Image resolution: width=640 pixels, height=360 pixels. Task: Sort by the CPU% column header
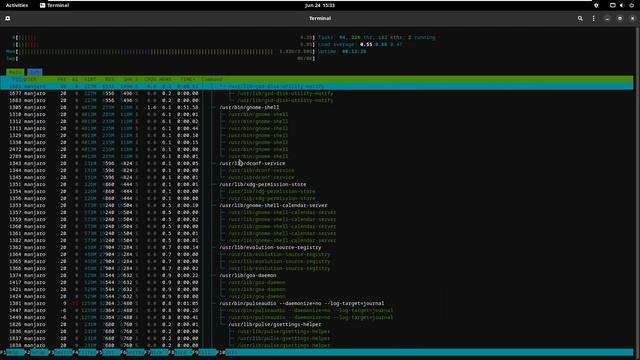pyautogui.click(x=150, y=79)
